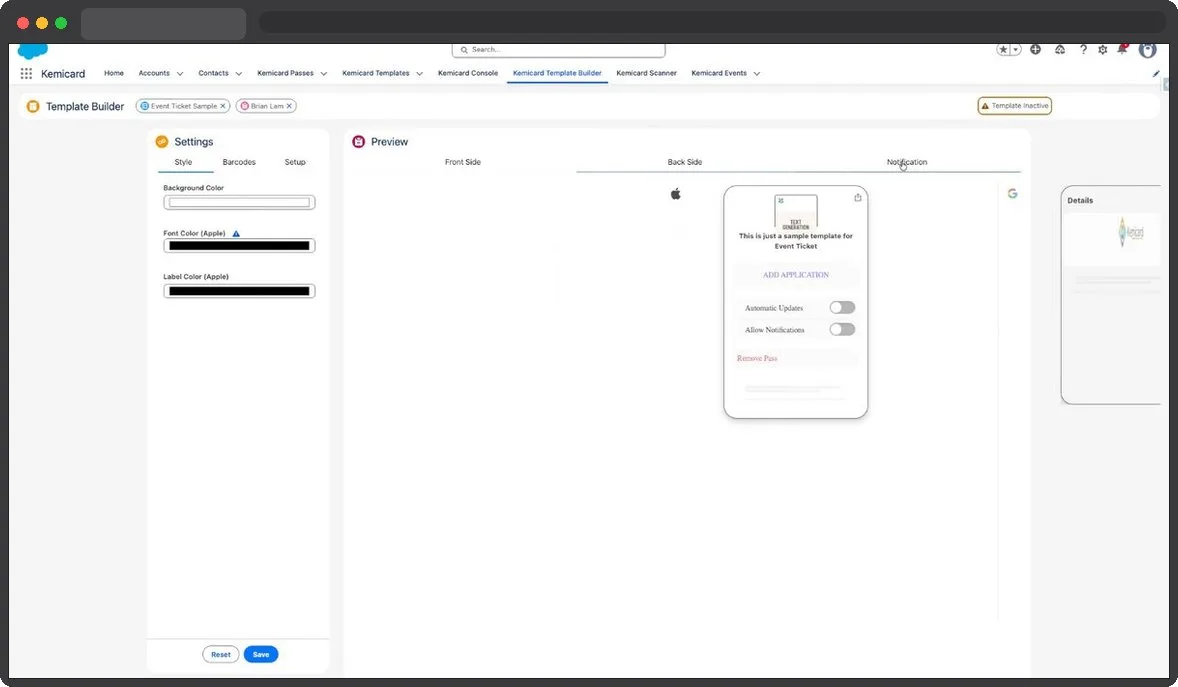Screen dimensions: 1178x687
Task: Remove the Event Ticket Sample pill
Action: pyautogui.click(x=222, y=106)
